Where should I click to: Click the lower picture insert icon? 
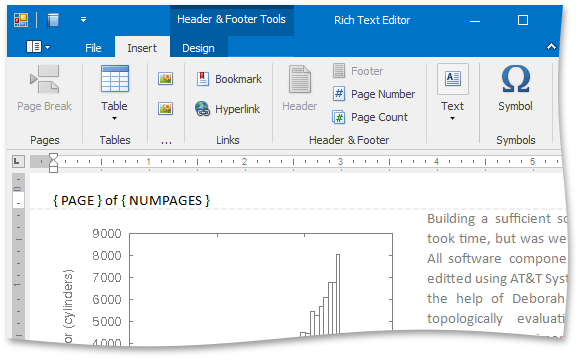click(165, 109)
